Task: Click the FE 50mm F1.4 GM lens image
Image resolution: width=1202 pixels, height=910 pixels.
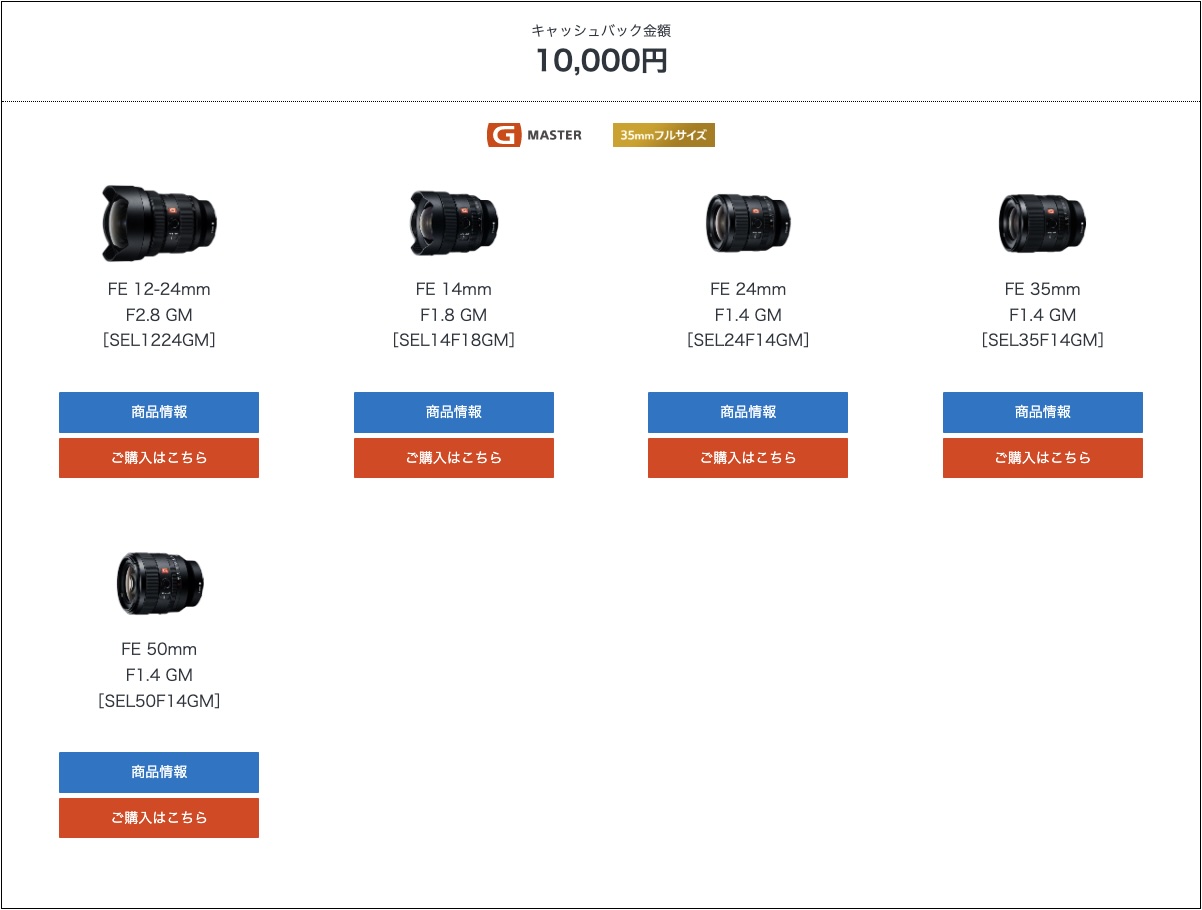Action: coord(159,582)
